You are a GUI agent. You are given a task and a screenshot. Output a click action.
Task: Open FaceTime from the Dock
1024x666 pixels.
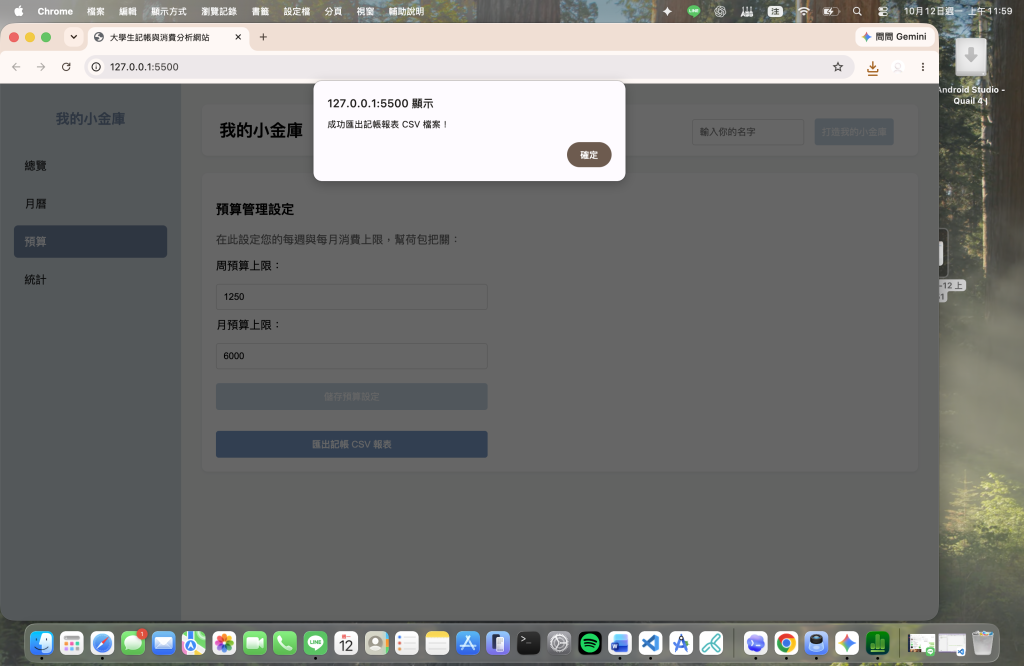[x=255, y=643]
